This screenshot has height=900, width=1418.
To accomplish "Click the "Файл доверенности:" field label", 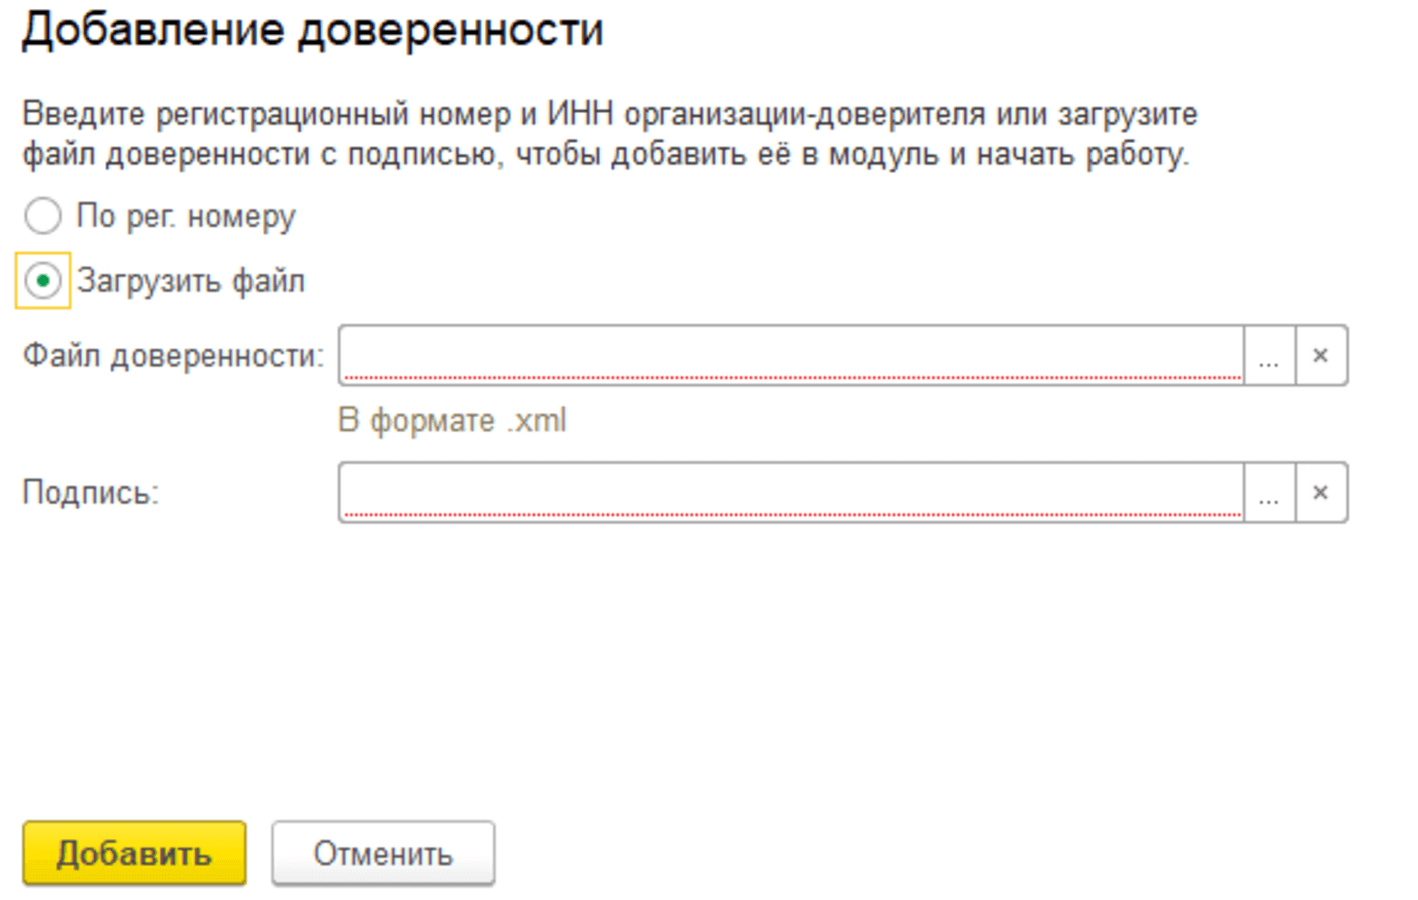I will click(x=173, y=356).
